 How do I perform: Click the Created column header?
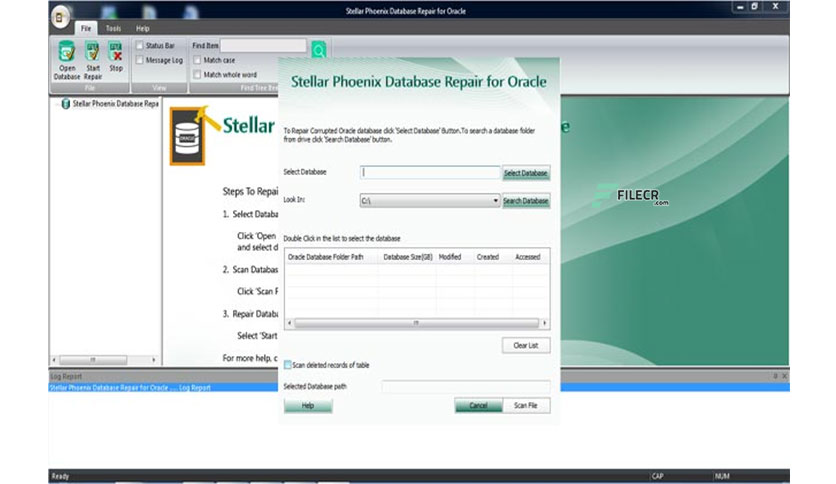pyautogui.click(x=493, y=257)
